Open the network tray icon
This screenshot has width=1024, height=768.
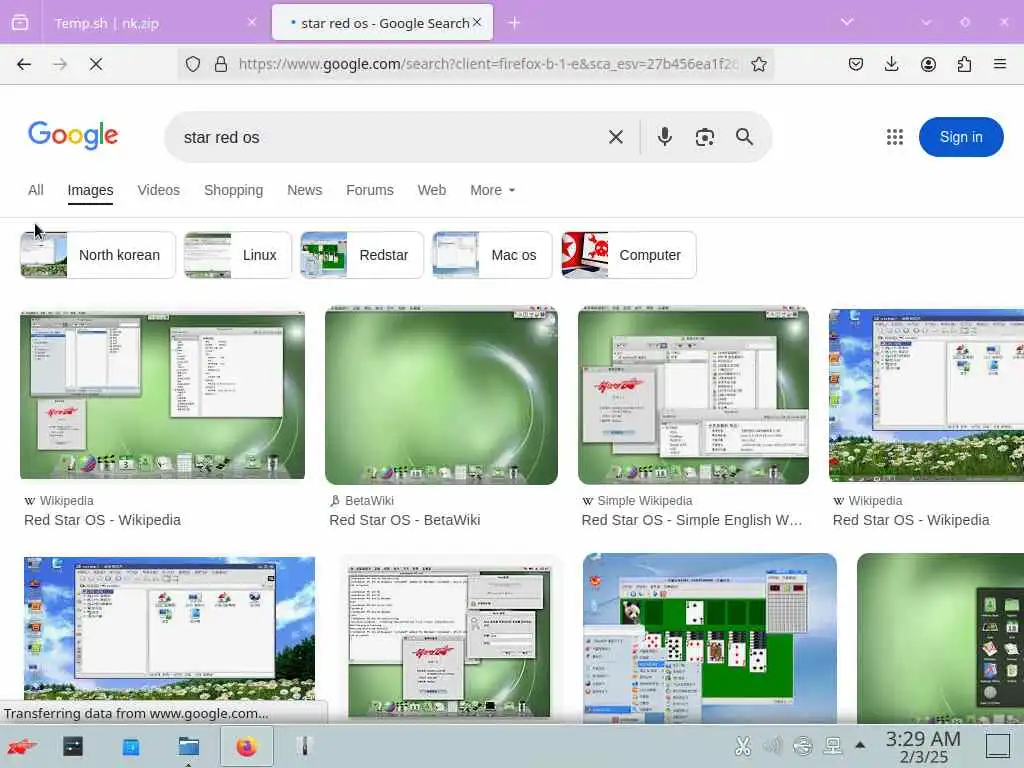point(833,746)
